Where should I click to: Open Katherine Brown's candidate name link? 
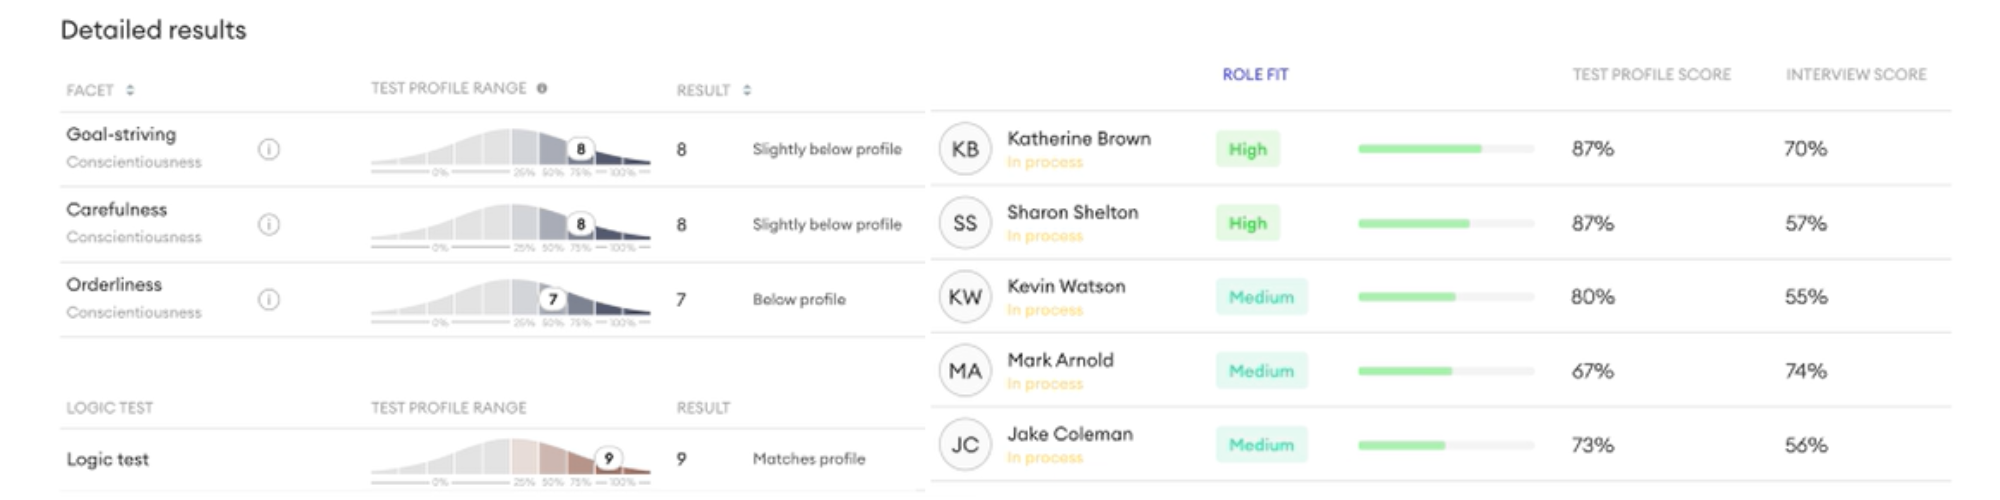(1079, 139)
